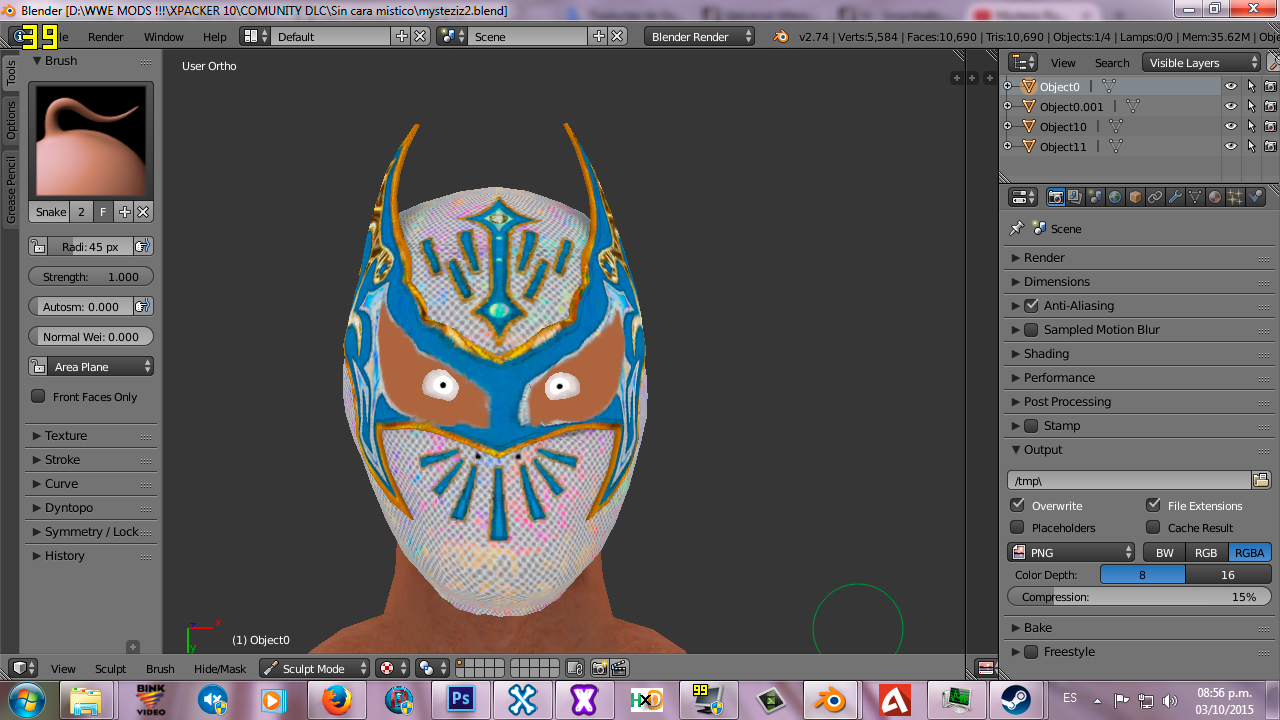Toggle renderability camera icon for Object11

1270,146
